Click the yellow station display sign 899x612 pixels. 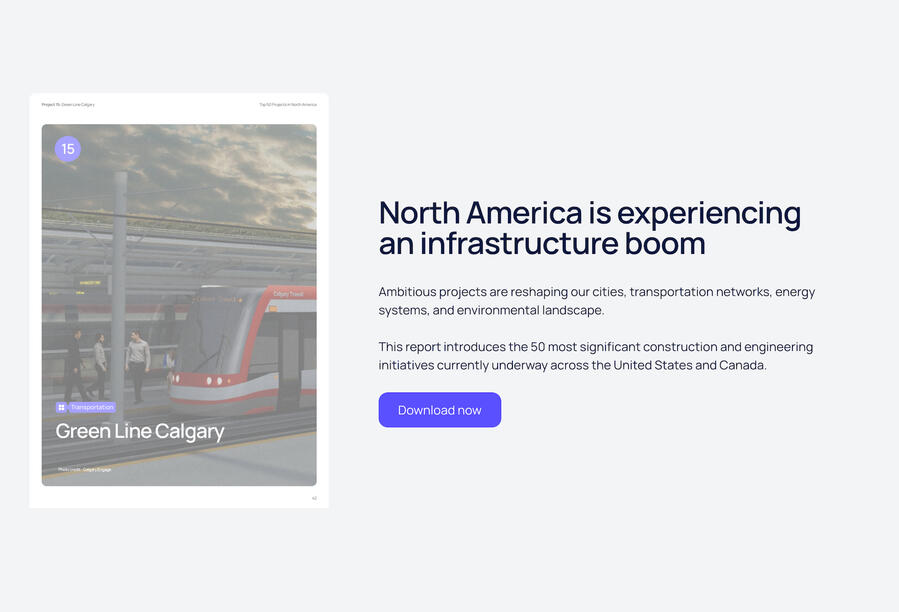[90, 283]
